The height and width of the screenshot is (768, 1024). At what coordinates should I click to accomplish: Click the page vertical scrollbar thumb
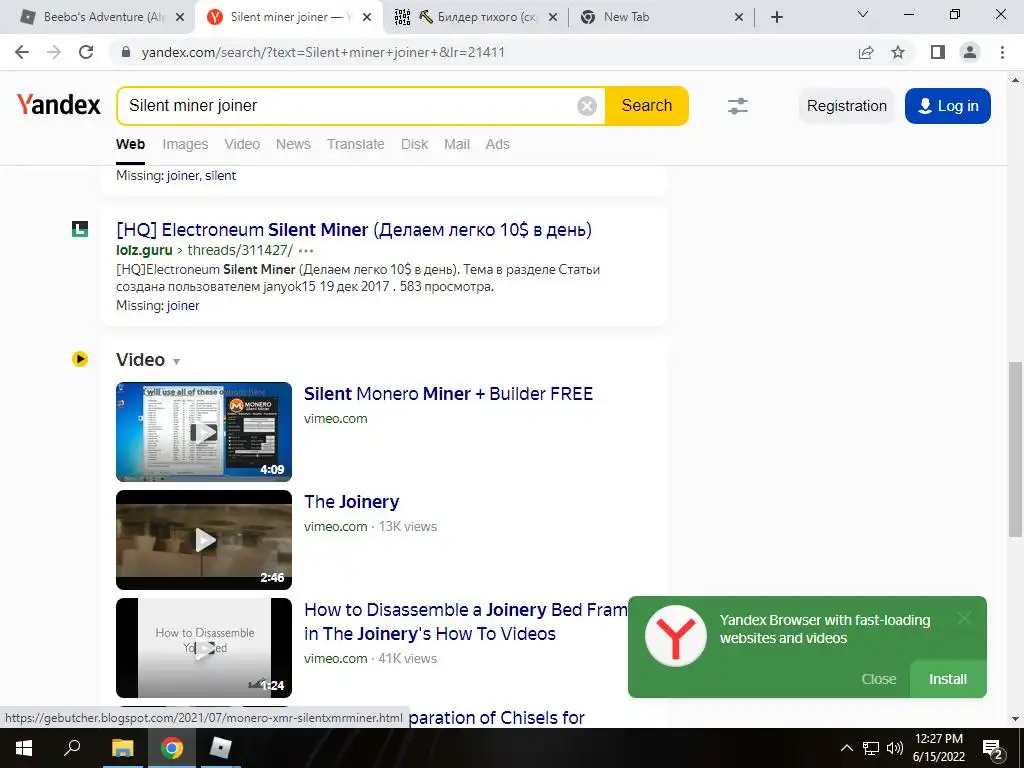tap(1015, 447)
